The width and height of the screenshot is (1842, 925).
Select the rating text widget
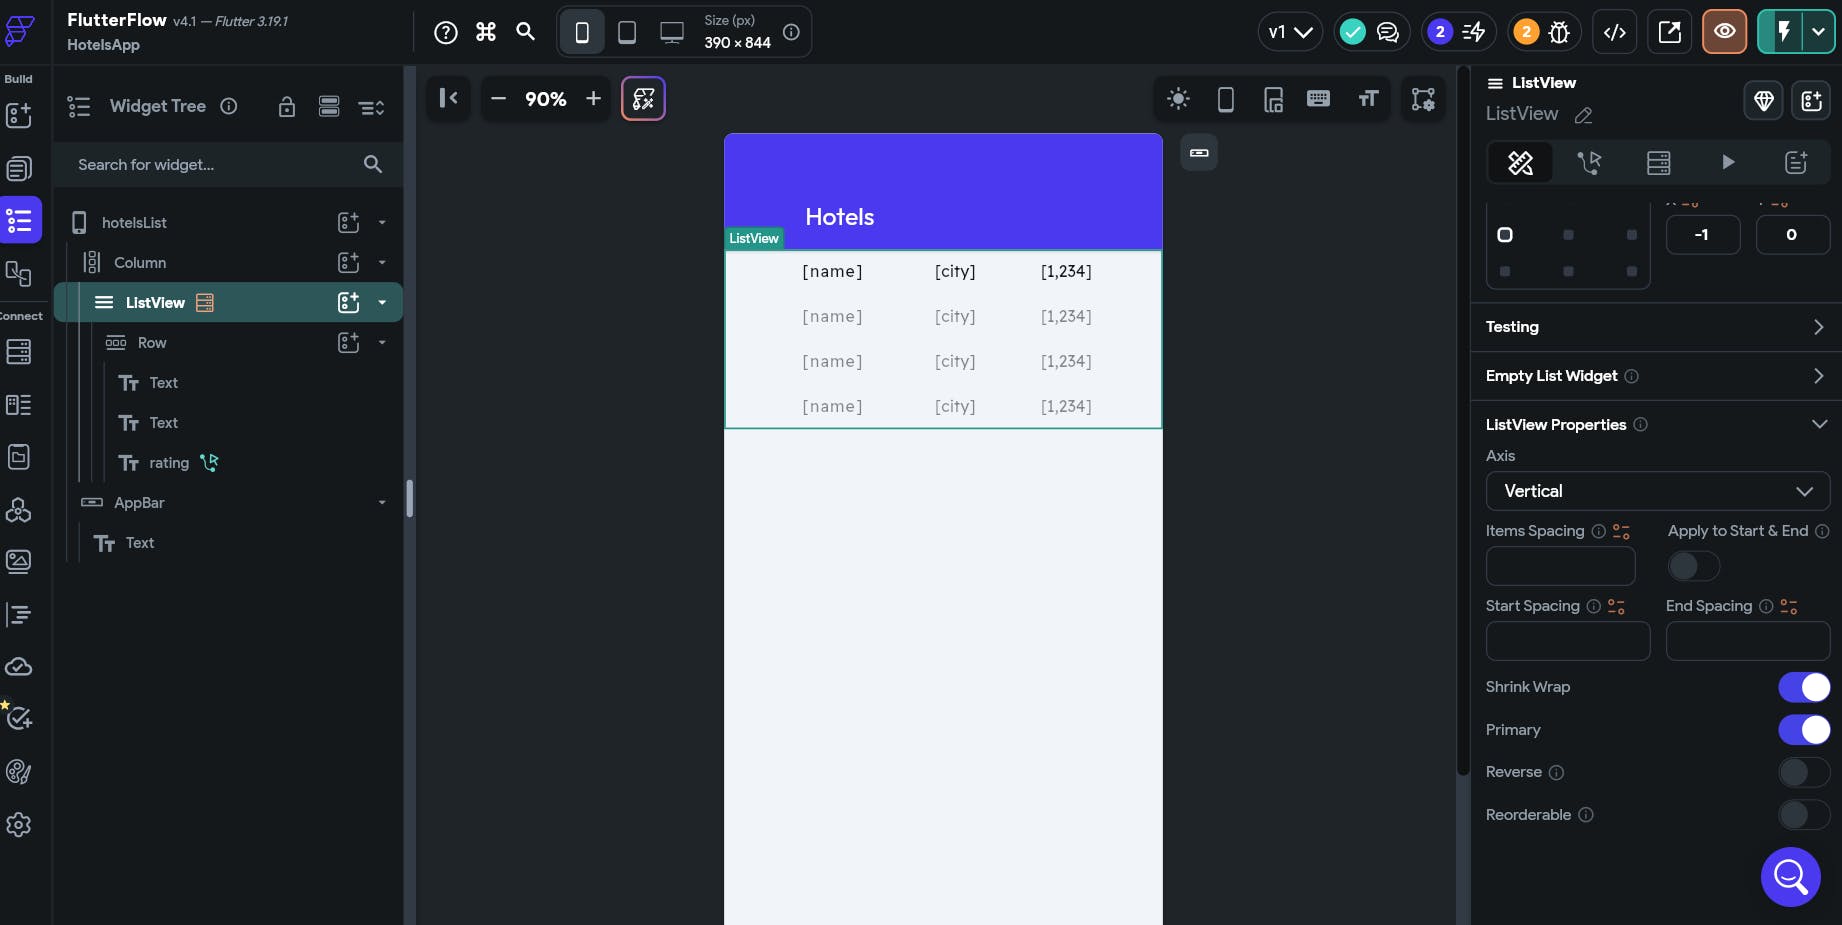click(169, 462)
